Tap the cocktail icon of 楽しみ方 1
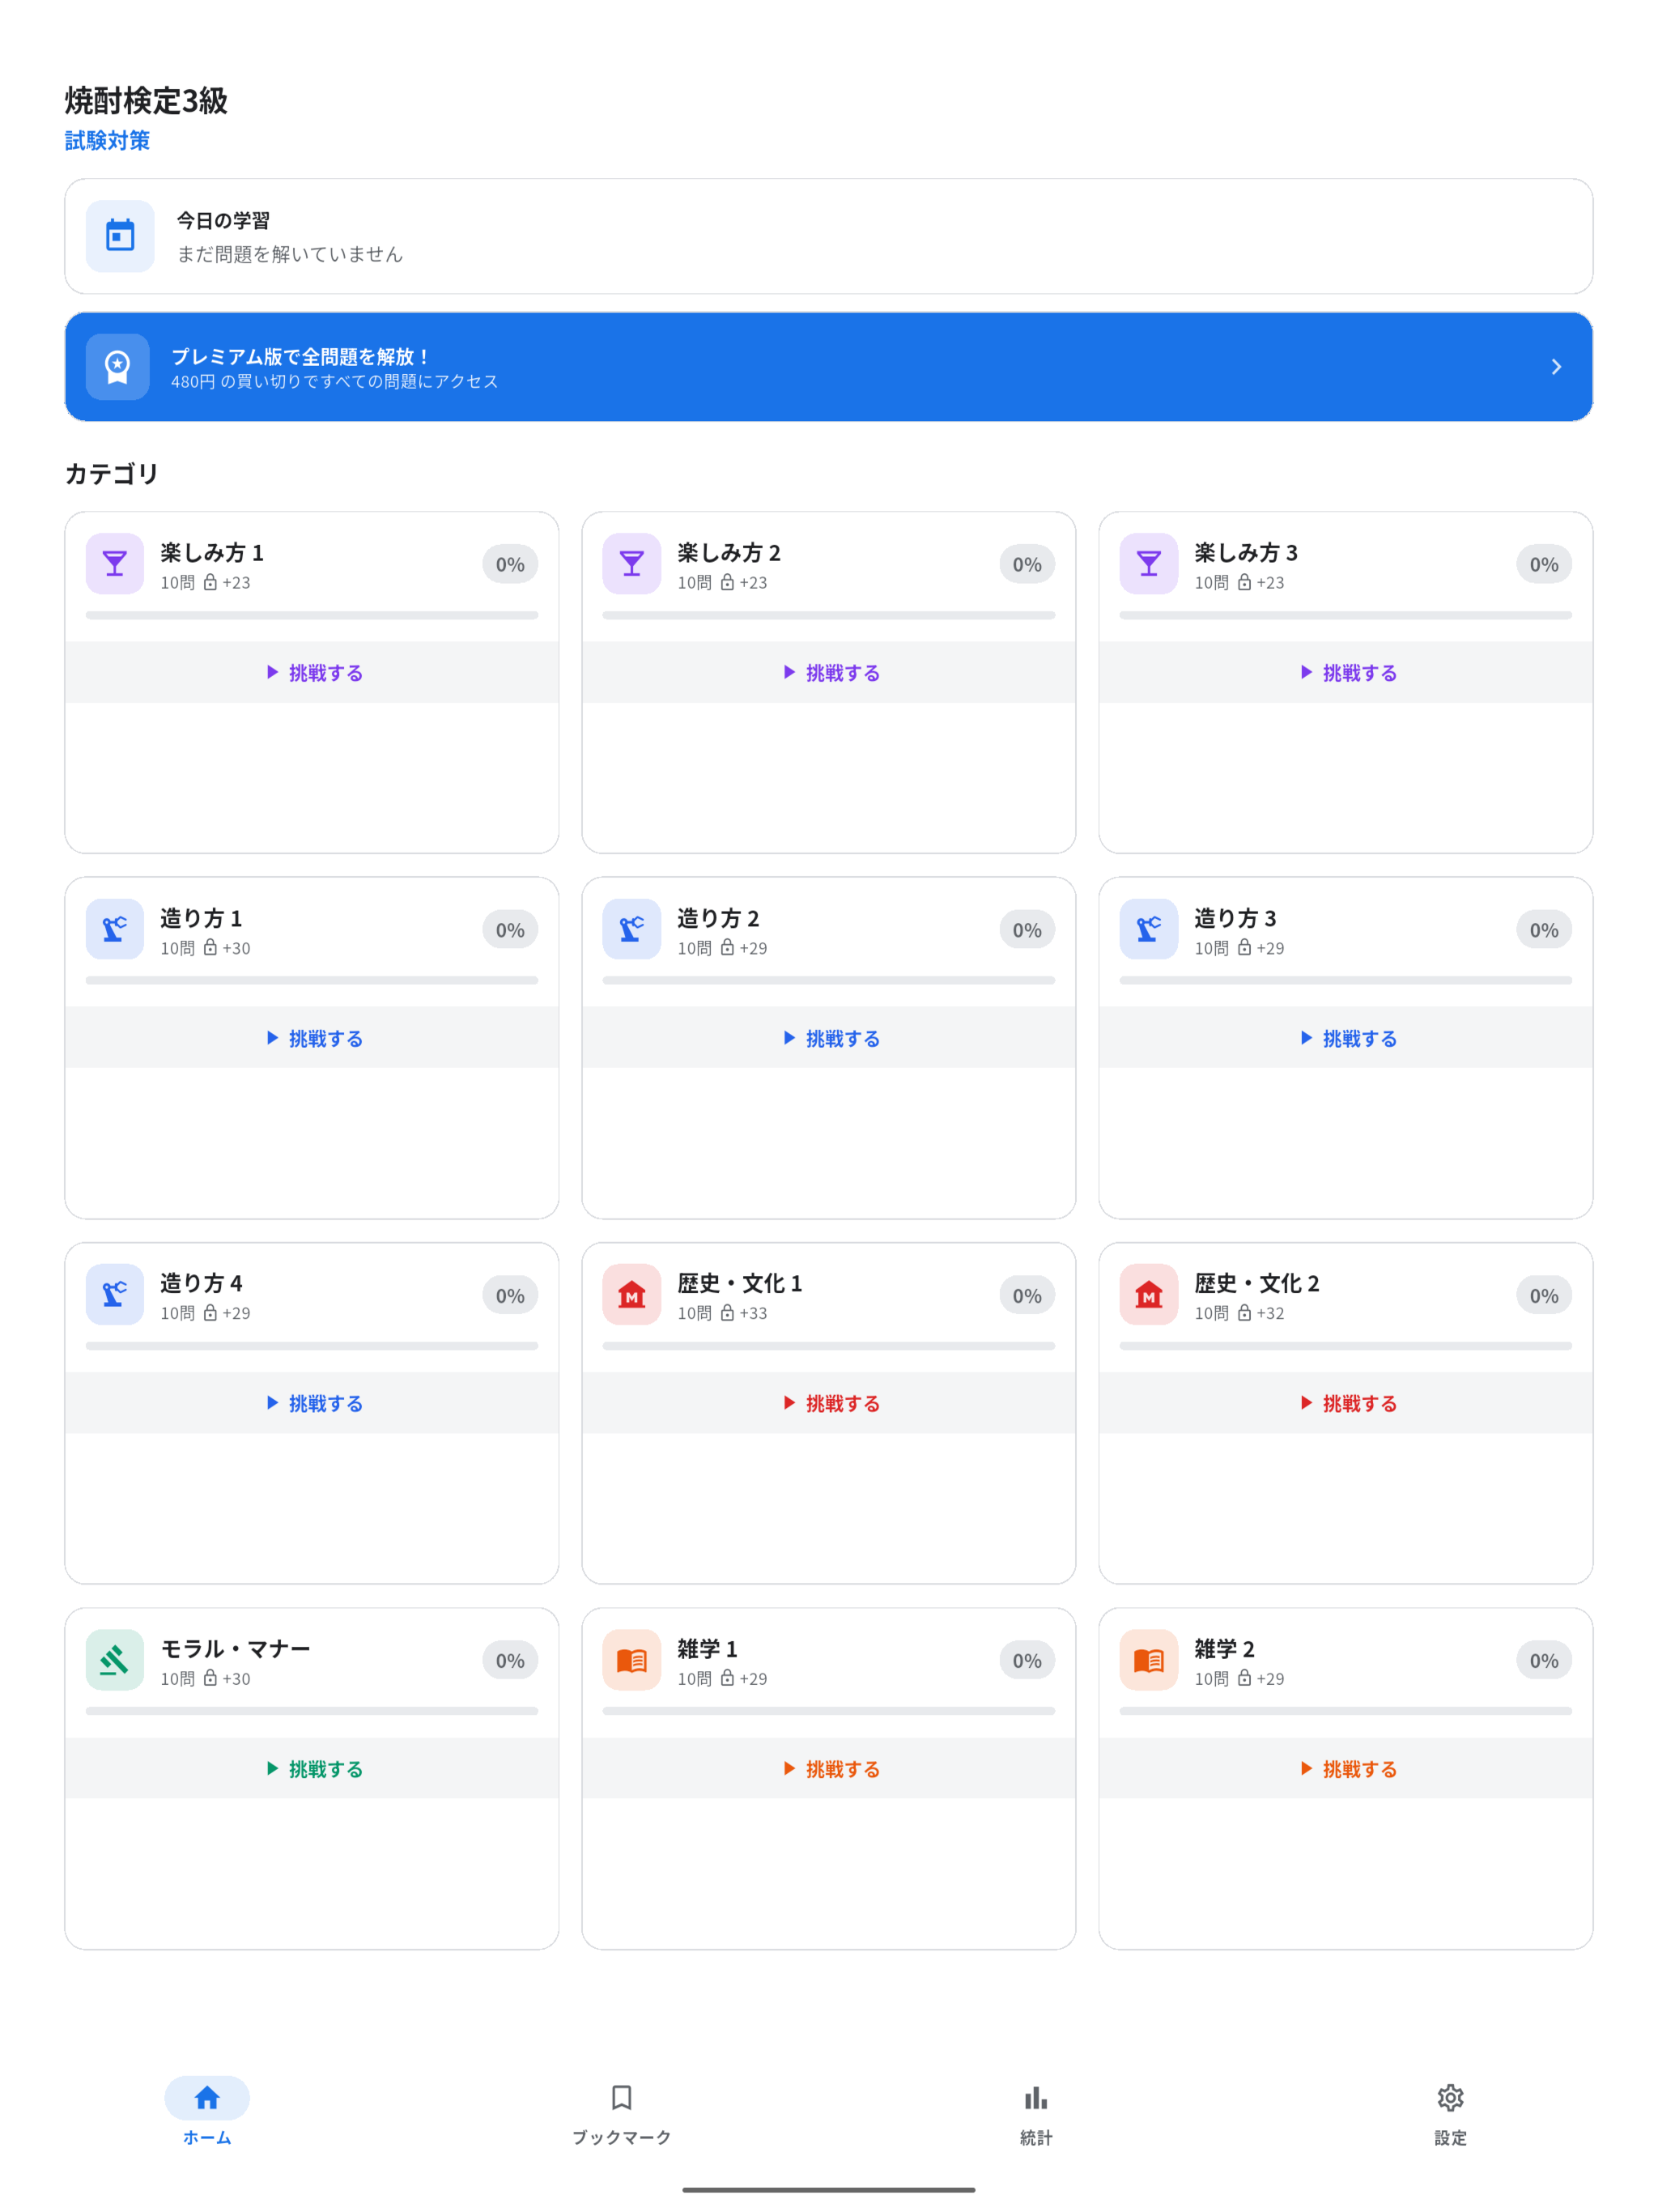 coord(115,564)
